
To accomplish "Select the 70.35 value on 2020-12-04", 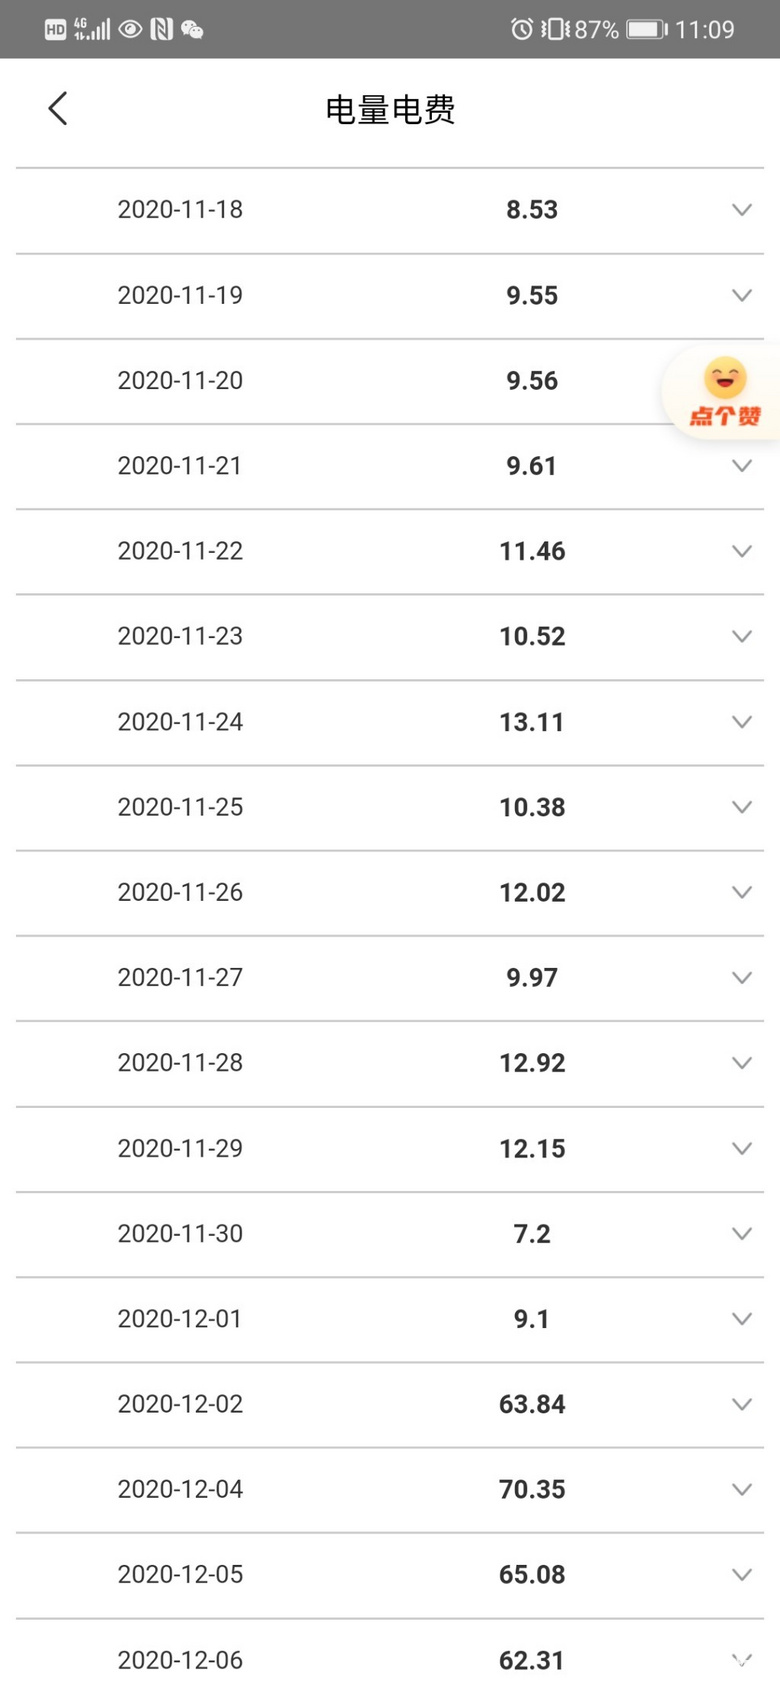I will [x=532, y=1489].
